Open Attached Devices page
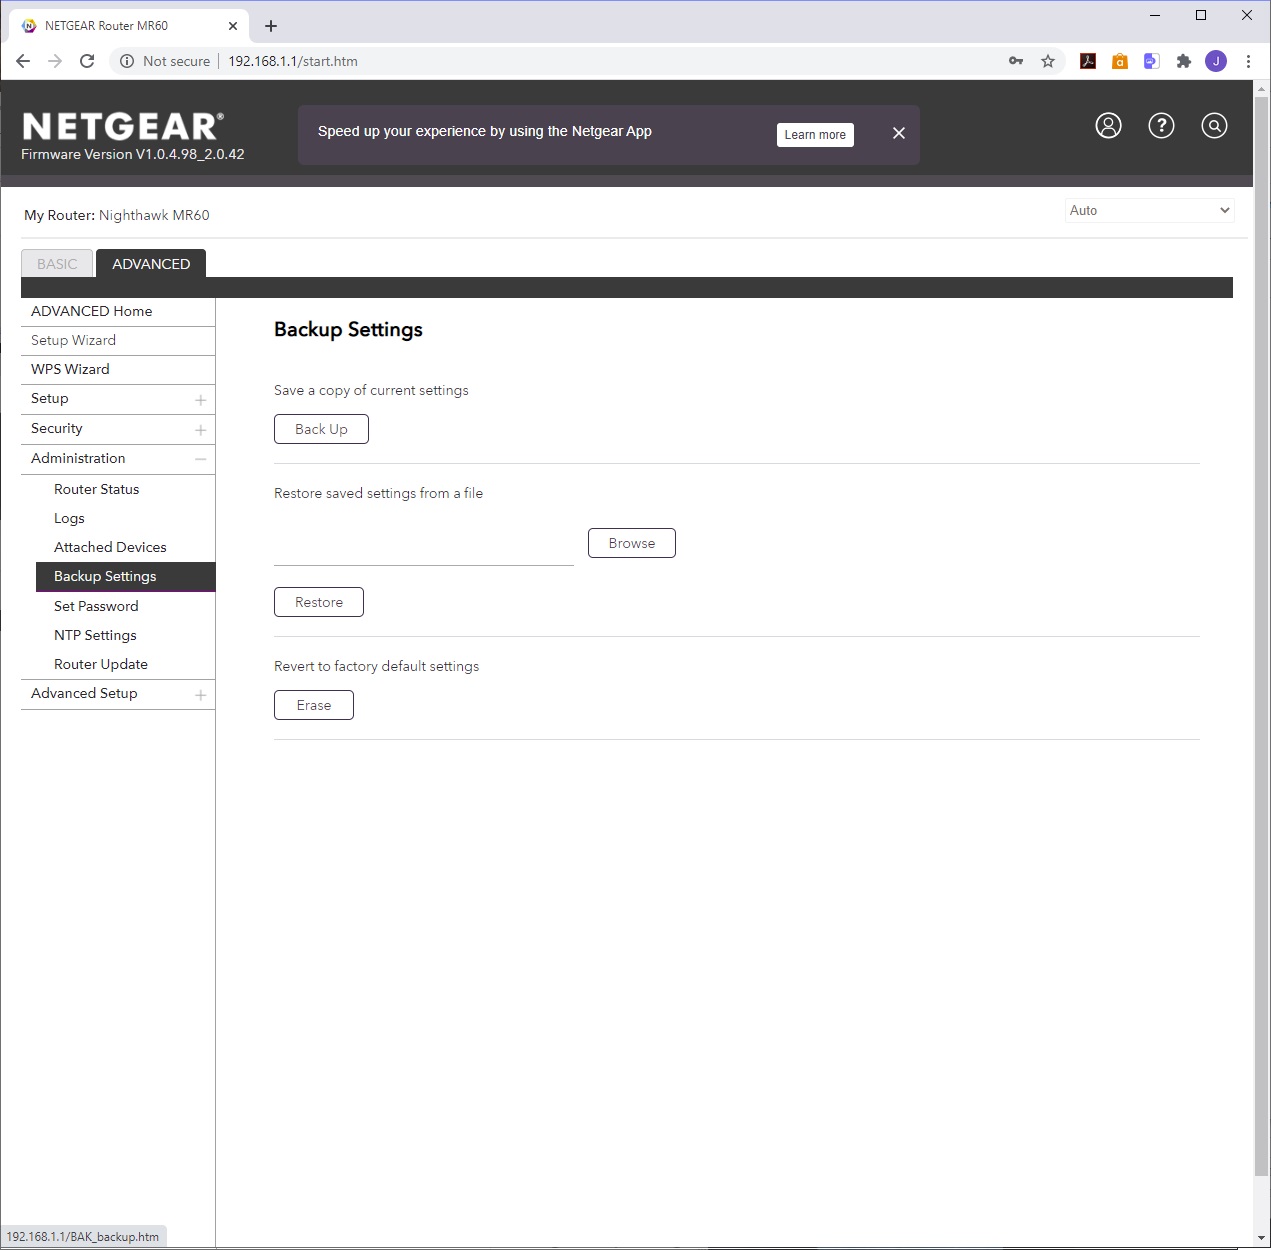This screenshot has height=1250, width=1271. [x=110, y=547]
